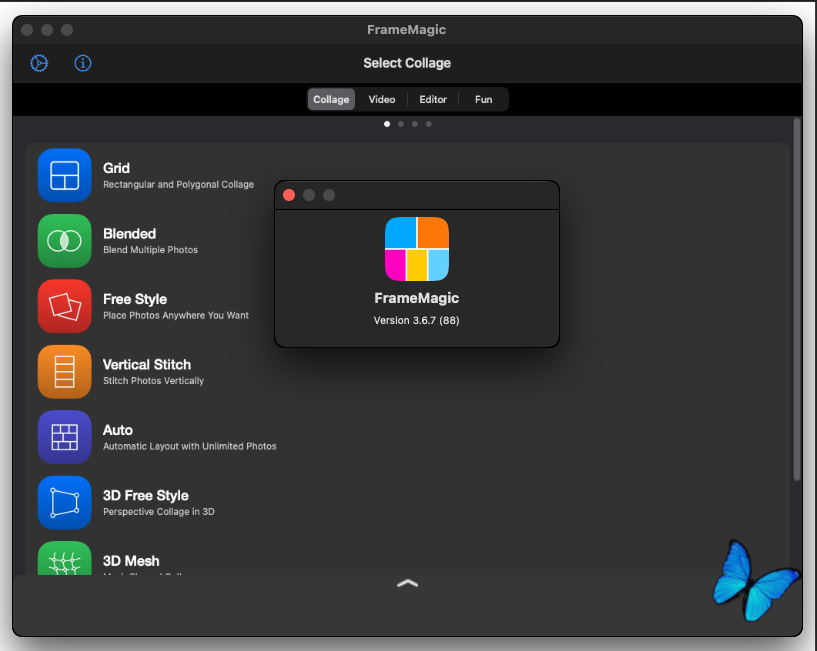Select the Vertical Stitch icon
The image size is (817, 651).
tap(65, 372)
